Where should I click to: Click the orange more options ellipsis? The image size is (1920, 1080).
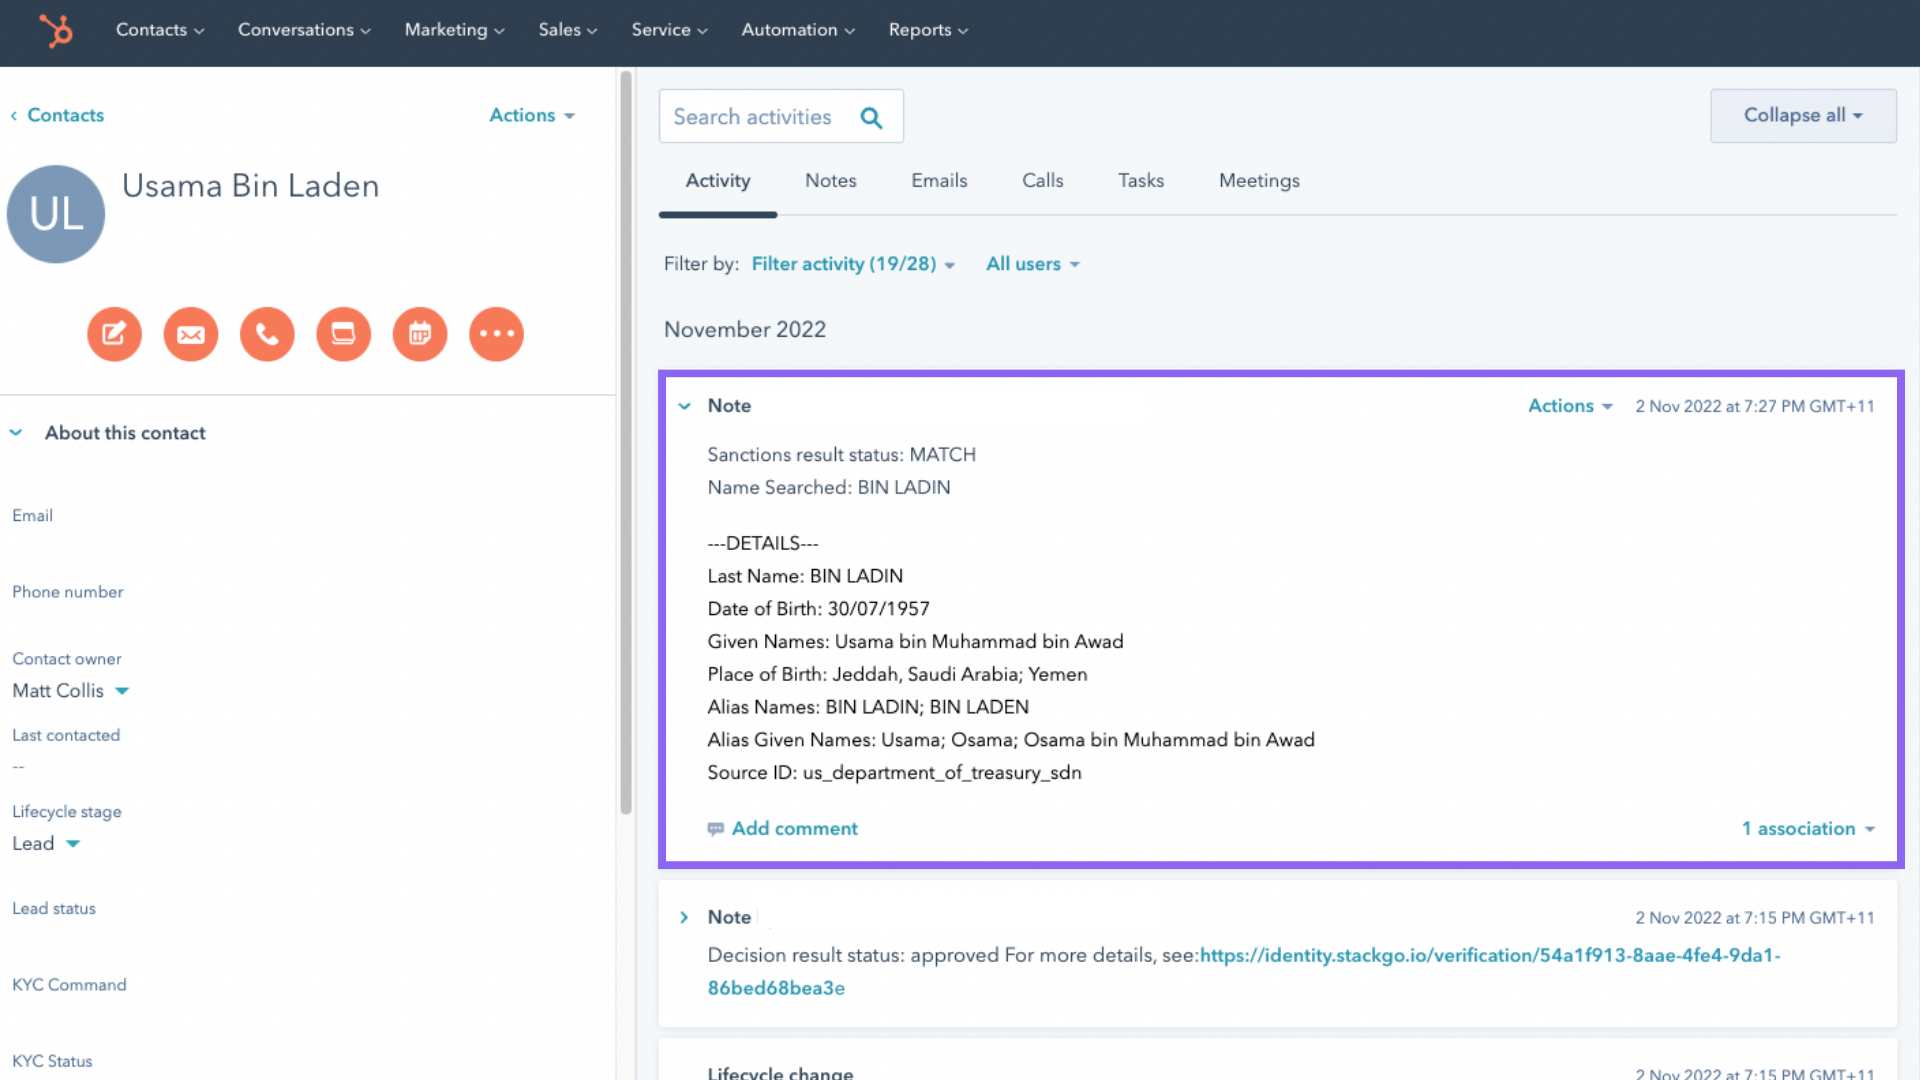(496, 334)
